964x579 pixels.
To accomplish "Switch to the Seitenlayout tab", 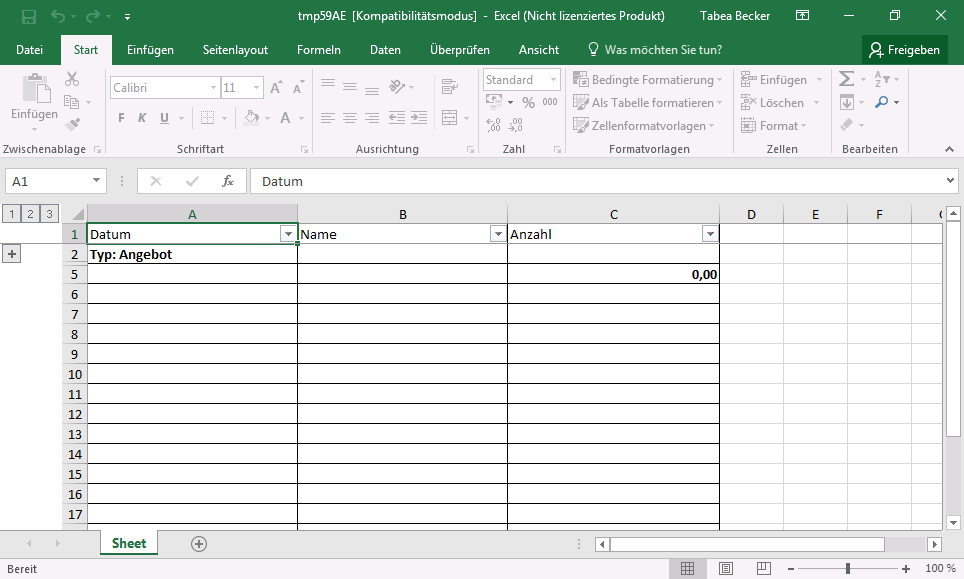I will tap(235, 50).
